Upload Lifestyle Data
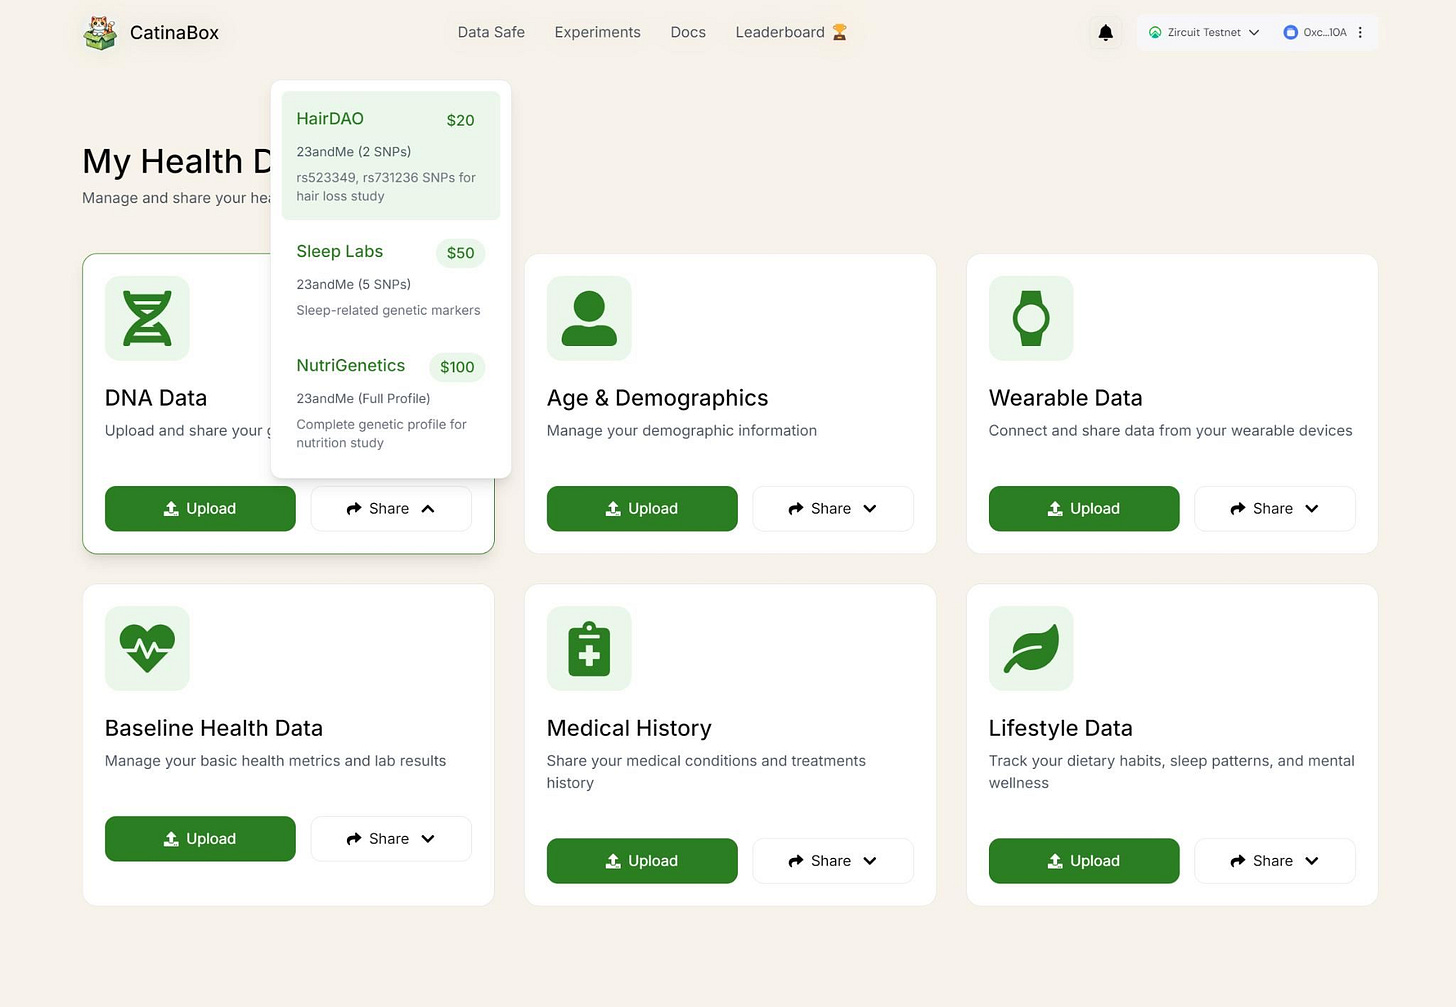This screenshot has height=1007, width=1456. tap(1084, 861)
